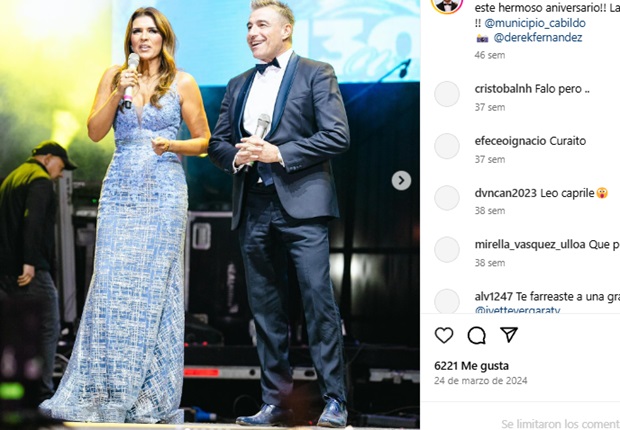The image size is (620, 430).
Task: Open the post author's profile picture
Action: pyautogui.click(x=447, y=4)
